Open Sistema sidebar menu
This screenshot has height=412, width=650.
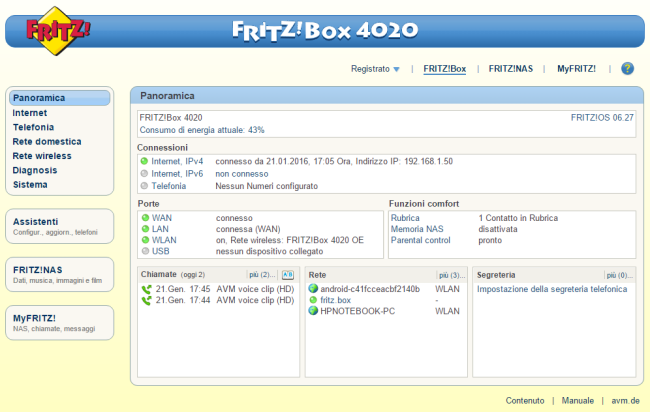30,185
